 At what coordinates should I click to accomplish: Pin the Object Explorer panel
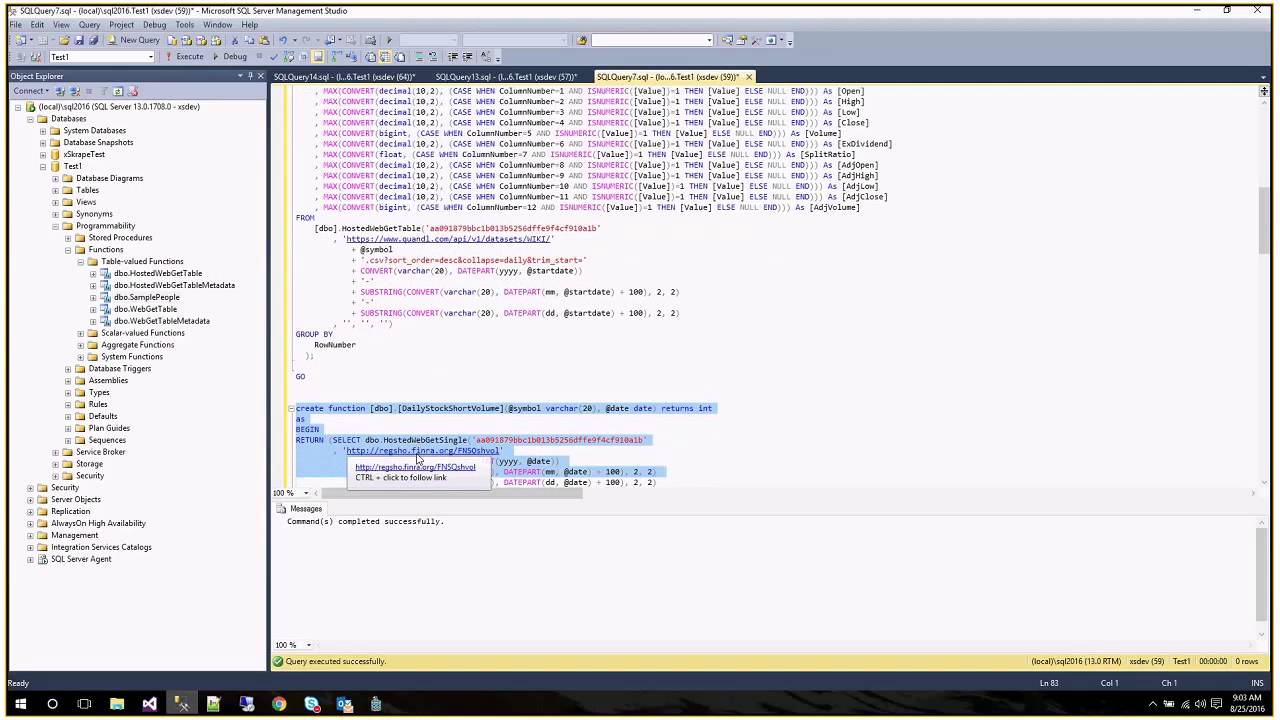coord(250,76)
